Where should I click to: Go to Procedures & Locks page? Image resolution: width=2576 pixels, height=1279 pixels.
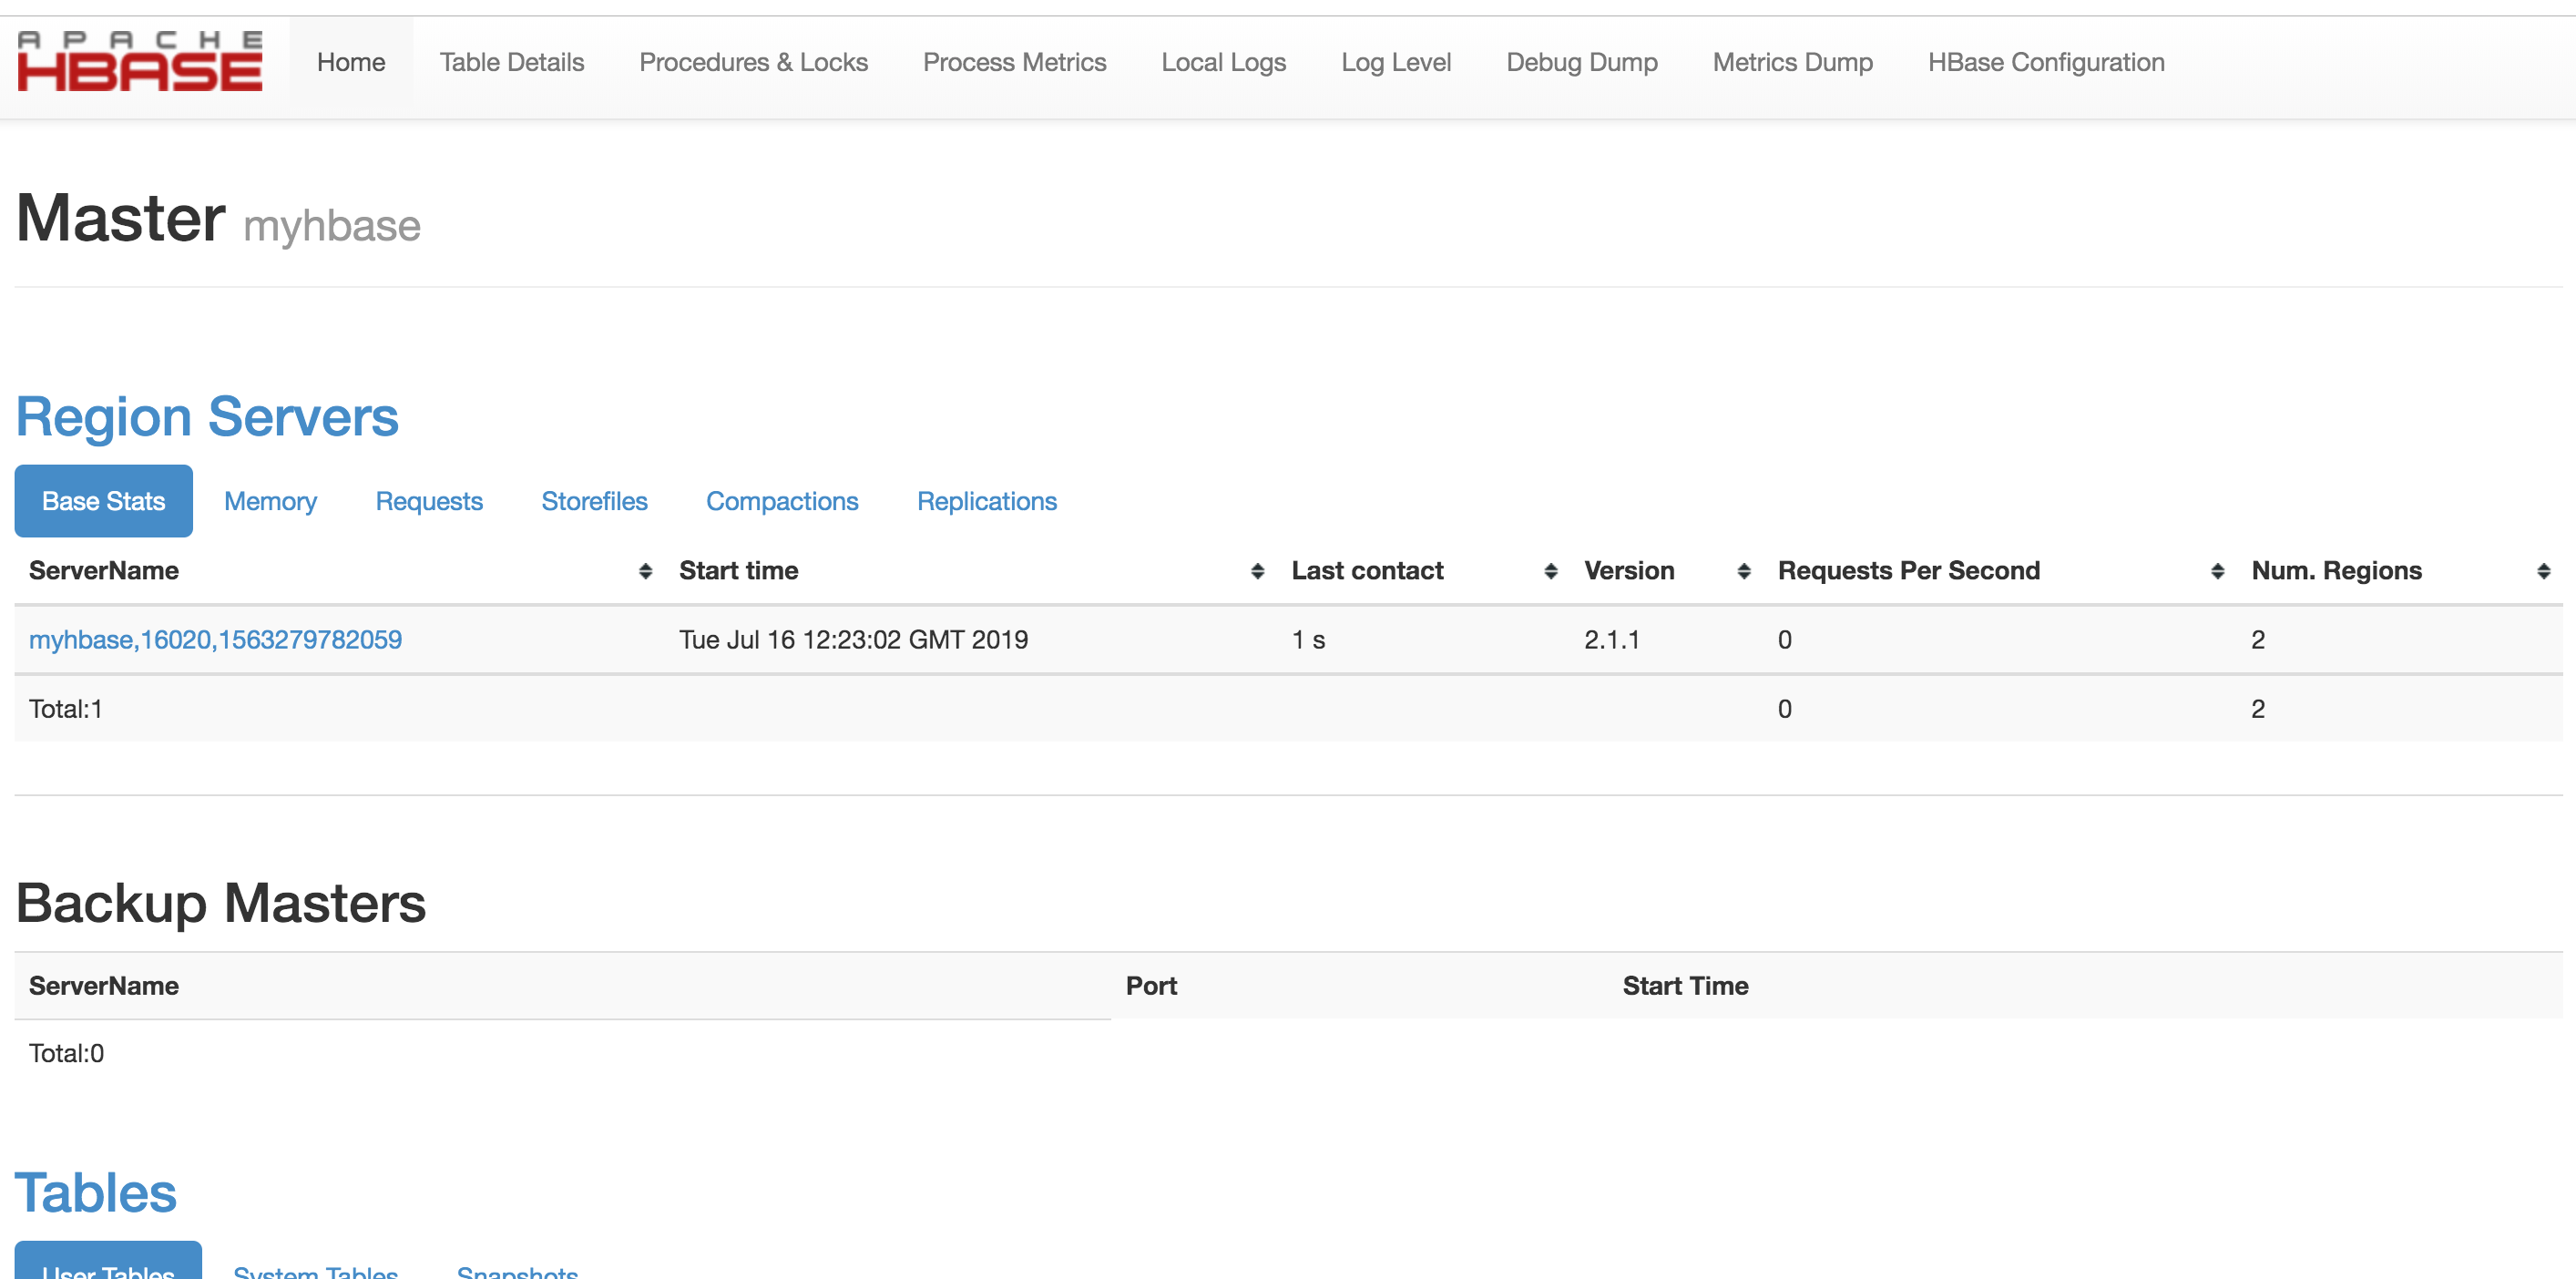[753, 62]
